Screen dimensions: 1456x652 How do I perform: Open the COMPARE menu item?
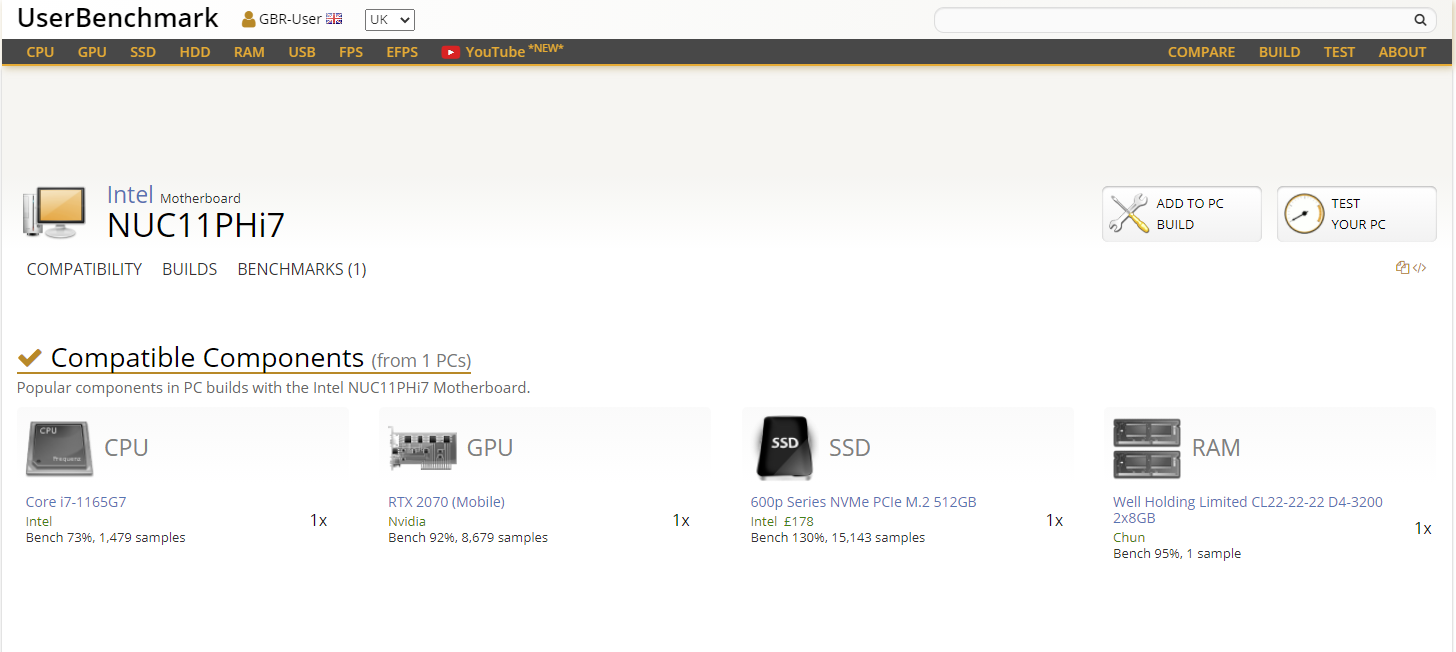pos(1201,52)
